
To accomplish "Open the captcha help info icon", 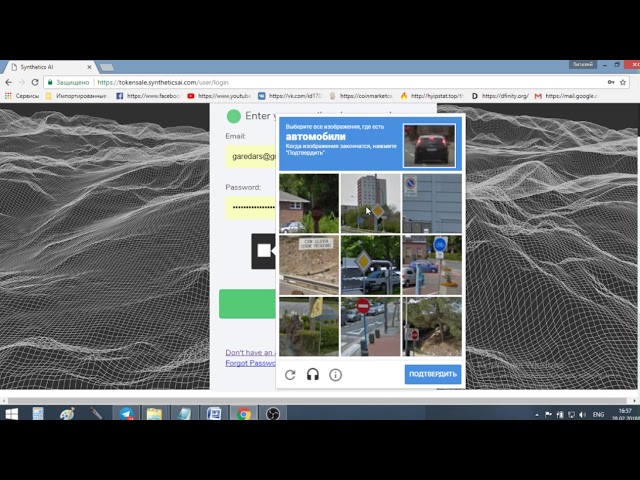I will tap(336, 375).
